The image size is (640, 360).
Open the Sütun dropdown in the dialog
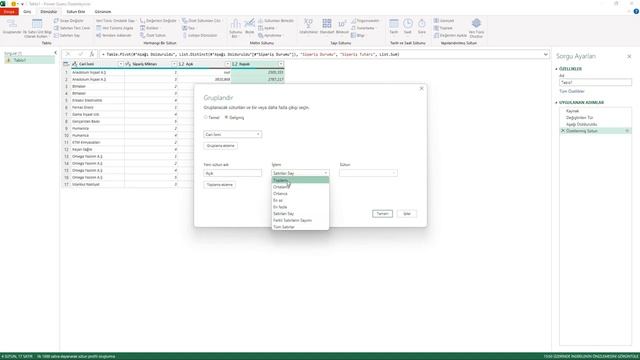pyautogui.click(x=368, y=173)
